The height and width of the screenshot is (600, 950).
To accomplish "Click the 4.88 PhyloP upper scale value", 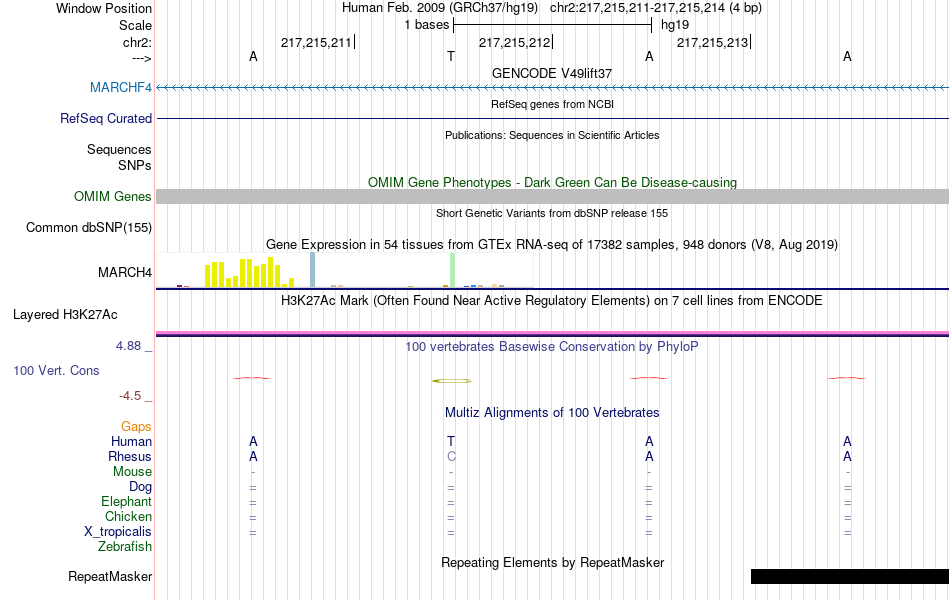I will [128, 345].
